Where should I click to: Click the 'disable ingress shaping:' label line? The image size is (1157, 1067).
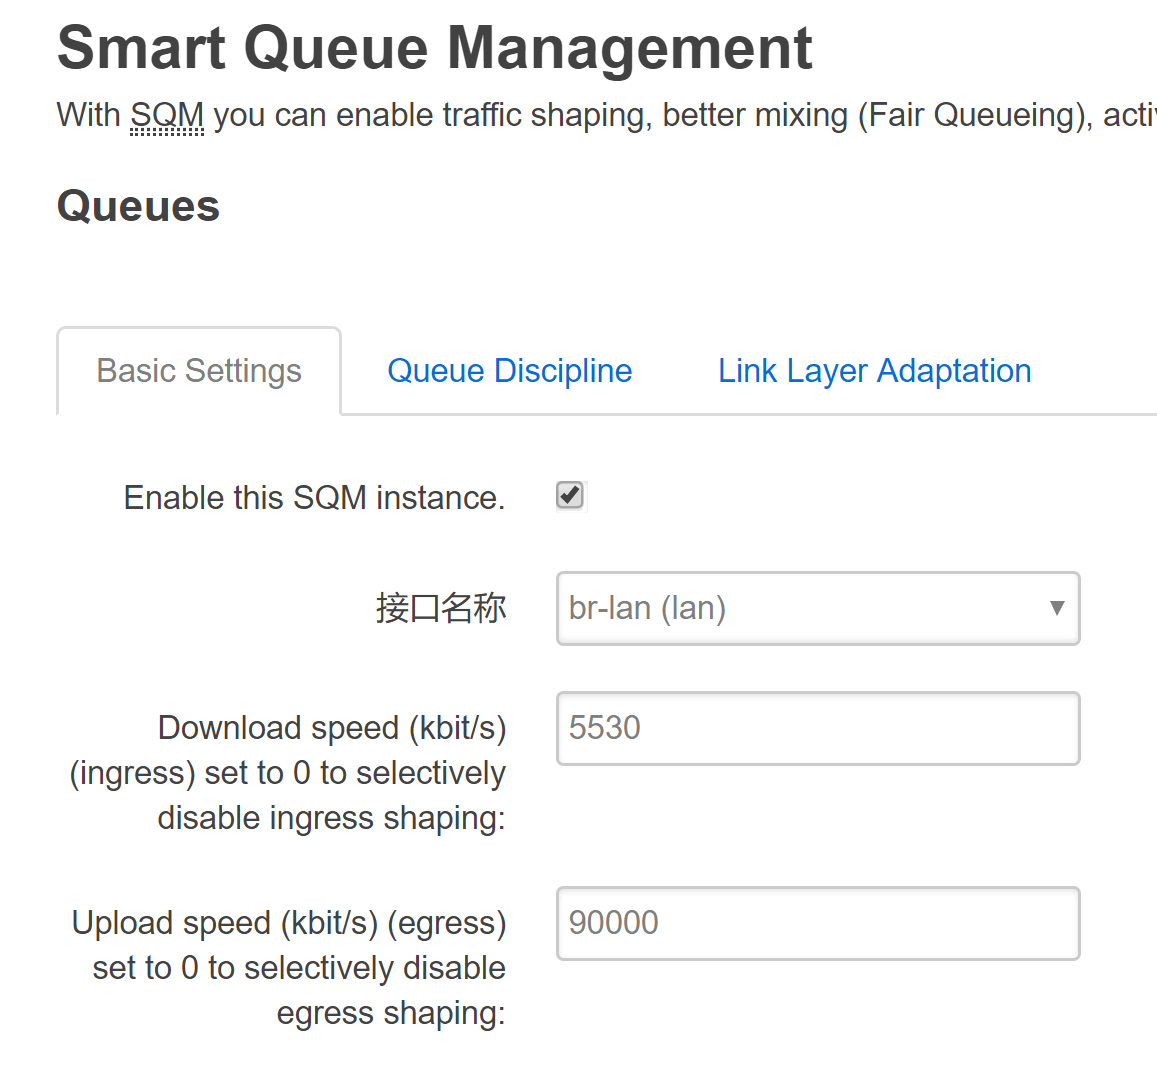click(x=331, y=818)
